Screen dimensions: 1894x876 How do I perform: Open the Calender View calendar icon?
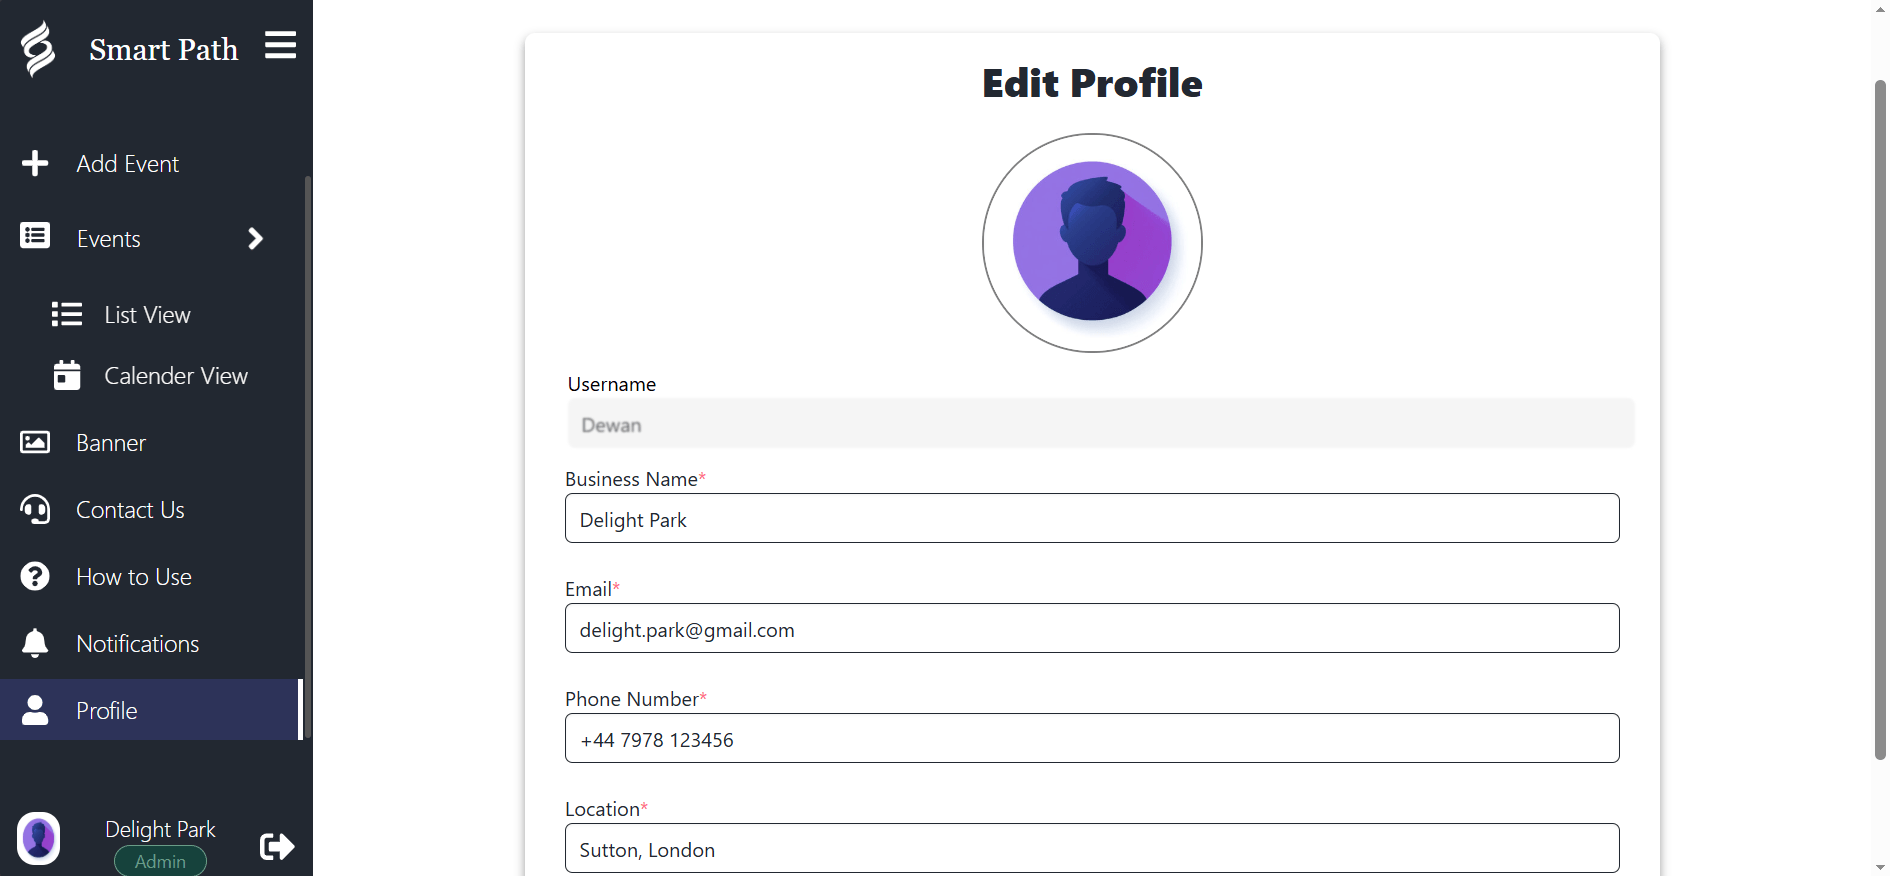coord(67,375)
